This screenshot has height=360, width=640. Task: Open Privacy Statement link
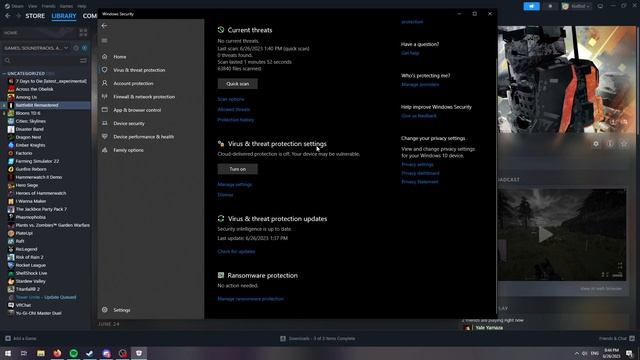click(420, 182)
